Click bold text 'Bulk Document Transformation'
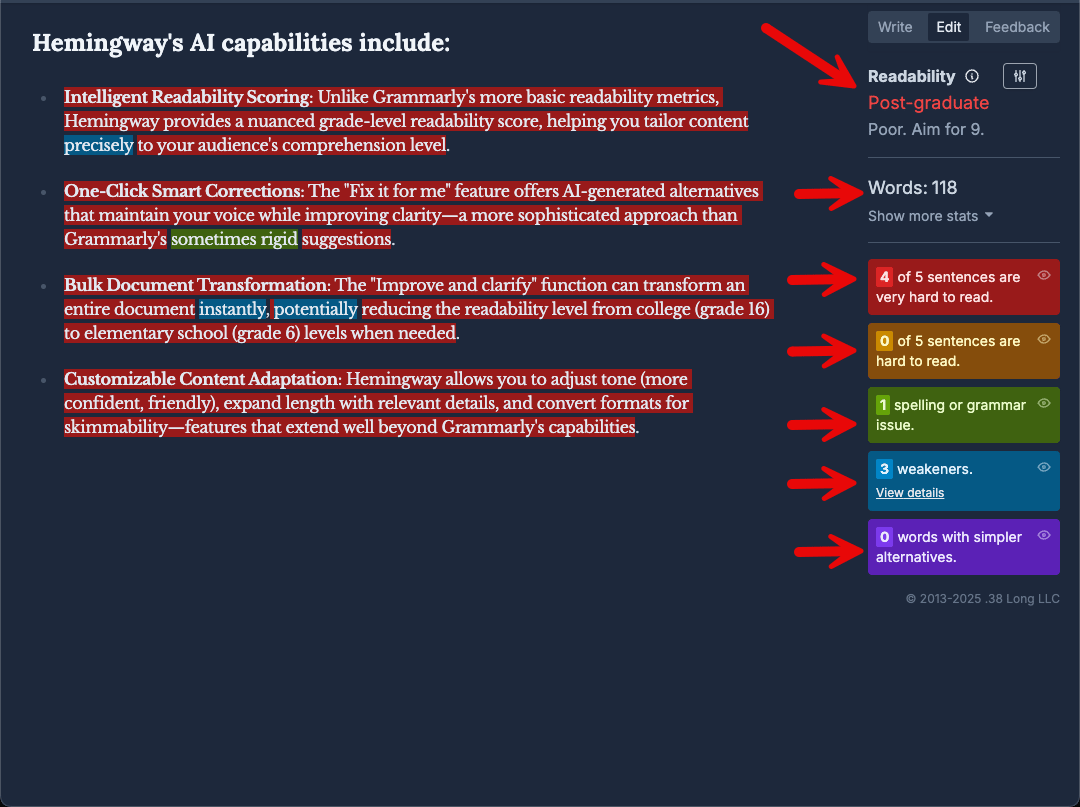This screenshot has height=807, width=1080. click(x=196, y=285)
